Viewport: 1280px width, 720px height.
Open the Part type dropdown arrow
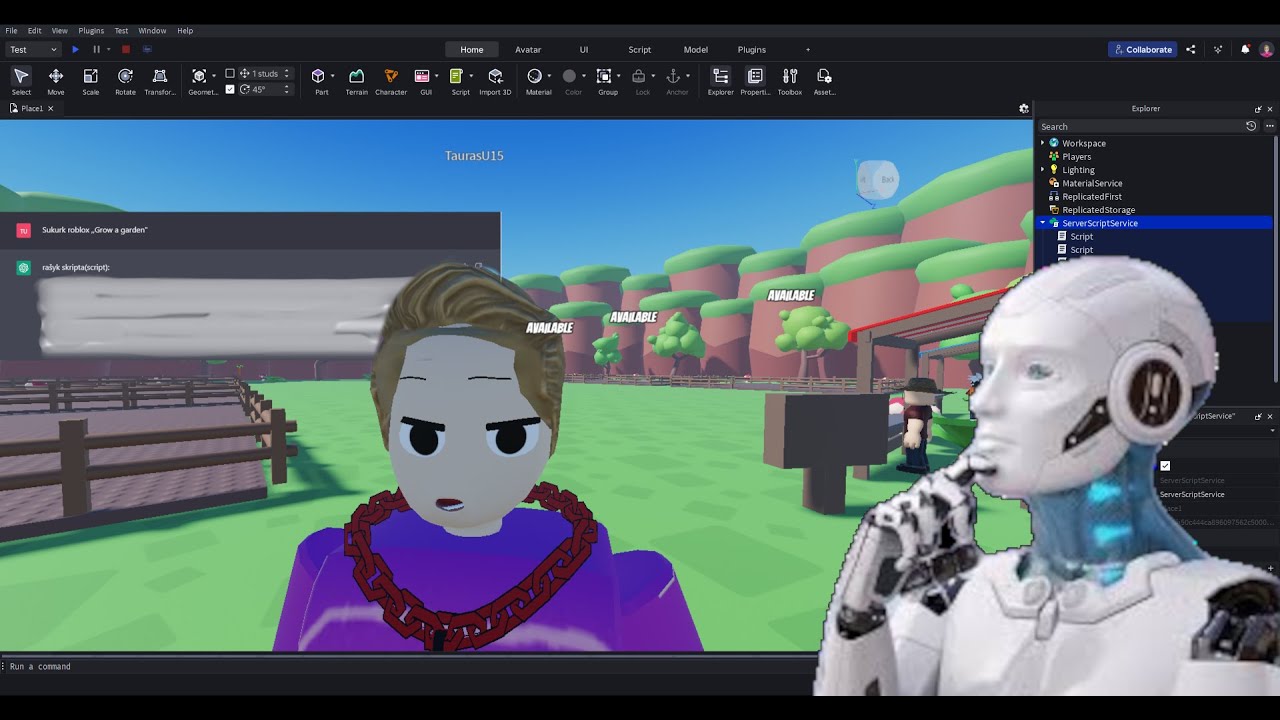(x=333, y=76)
